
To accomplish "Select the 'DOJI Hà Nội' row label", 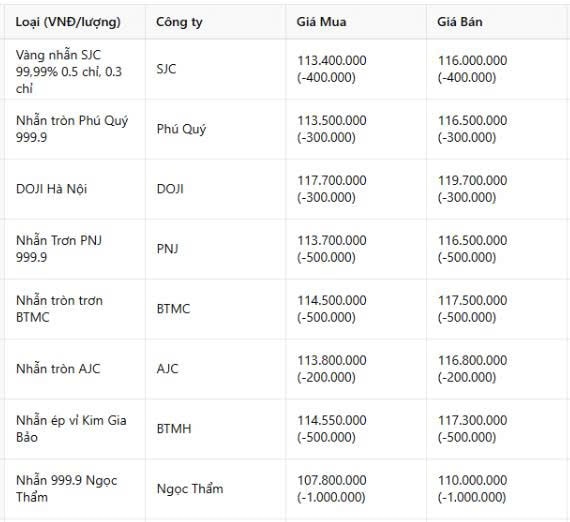I will click(x=52, y=189).
